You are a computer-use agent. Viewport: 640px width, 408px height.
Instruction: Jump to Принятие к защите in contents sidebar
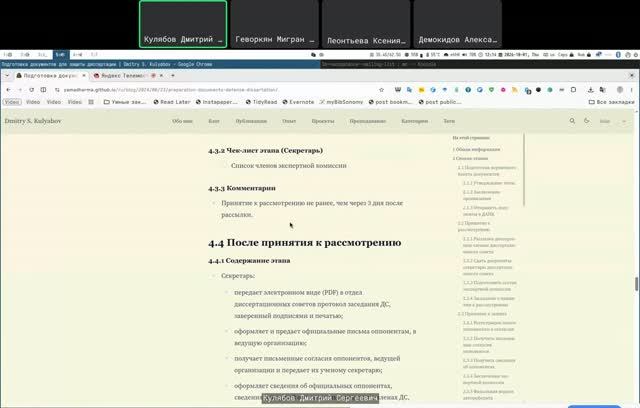(x=482, y=314)
